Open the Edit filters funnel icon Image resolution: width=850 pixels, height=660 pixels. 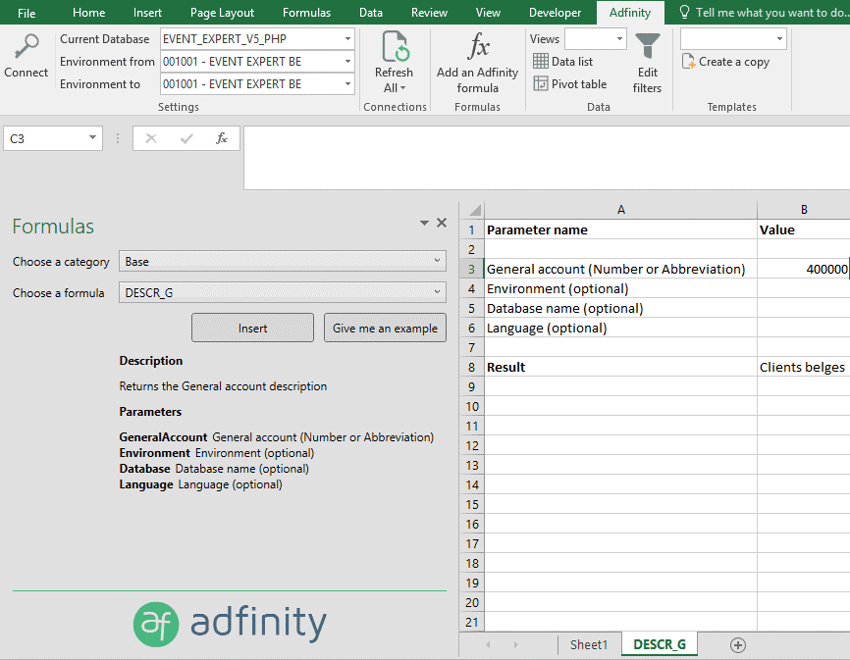647,47
